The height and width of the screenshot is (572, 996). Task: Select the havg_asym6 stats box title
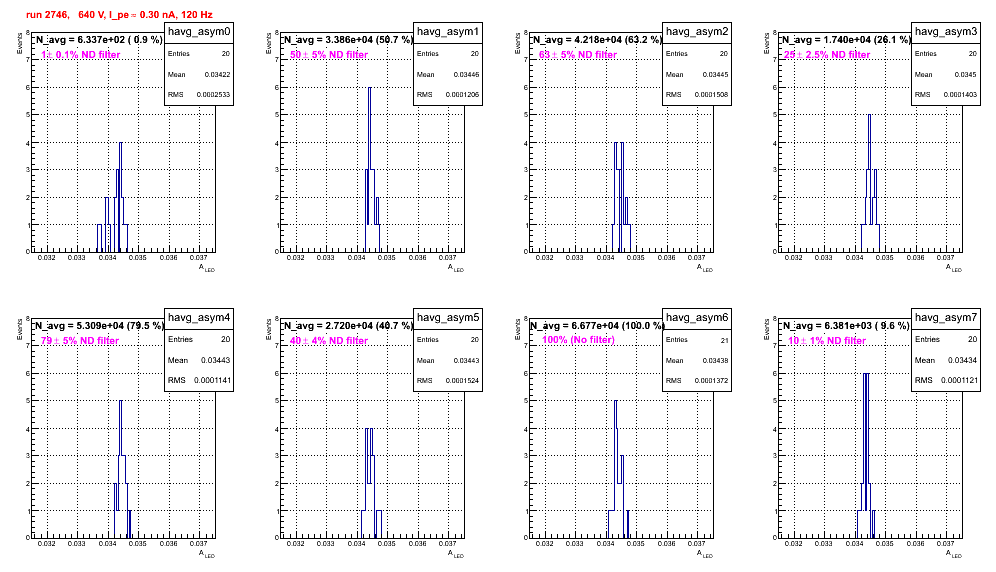pos(697,317)
